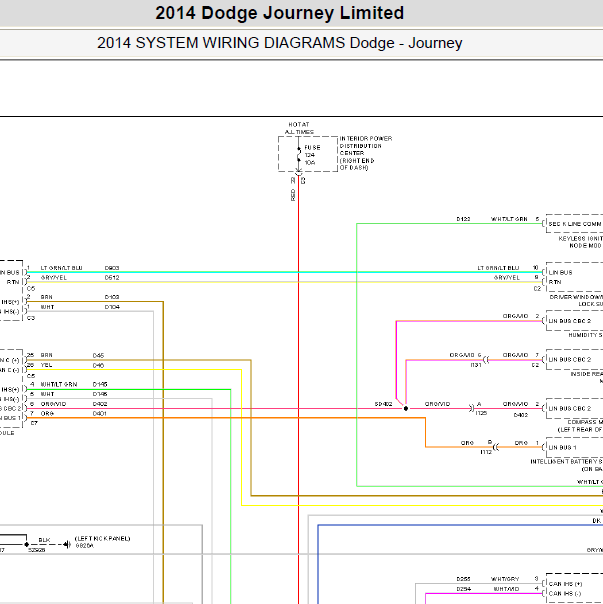This screenshot has width=603, height=604.
Task: Click the 'WHT/VIO' wire color label
Action: coord(506,589)
